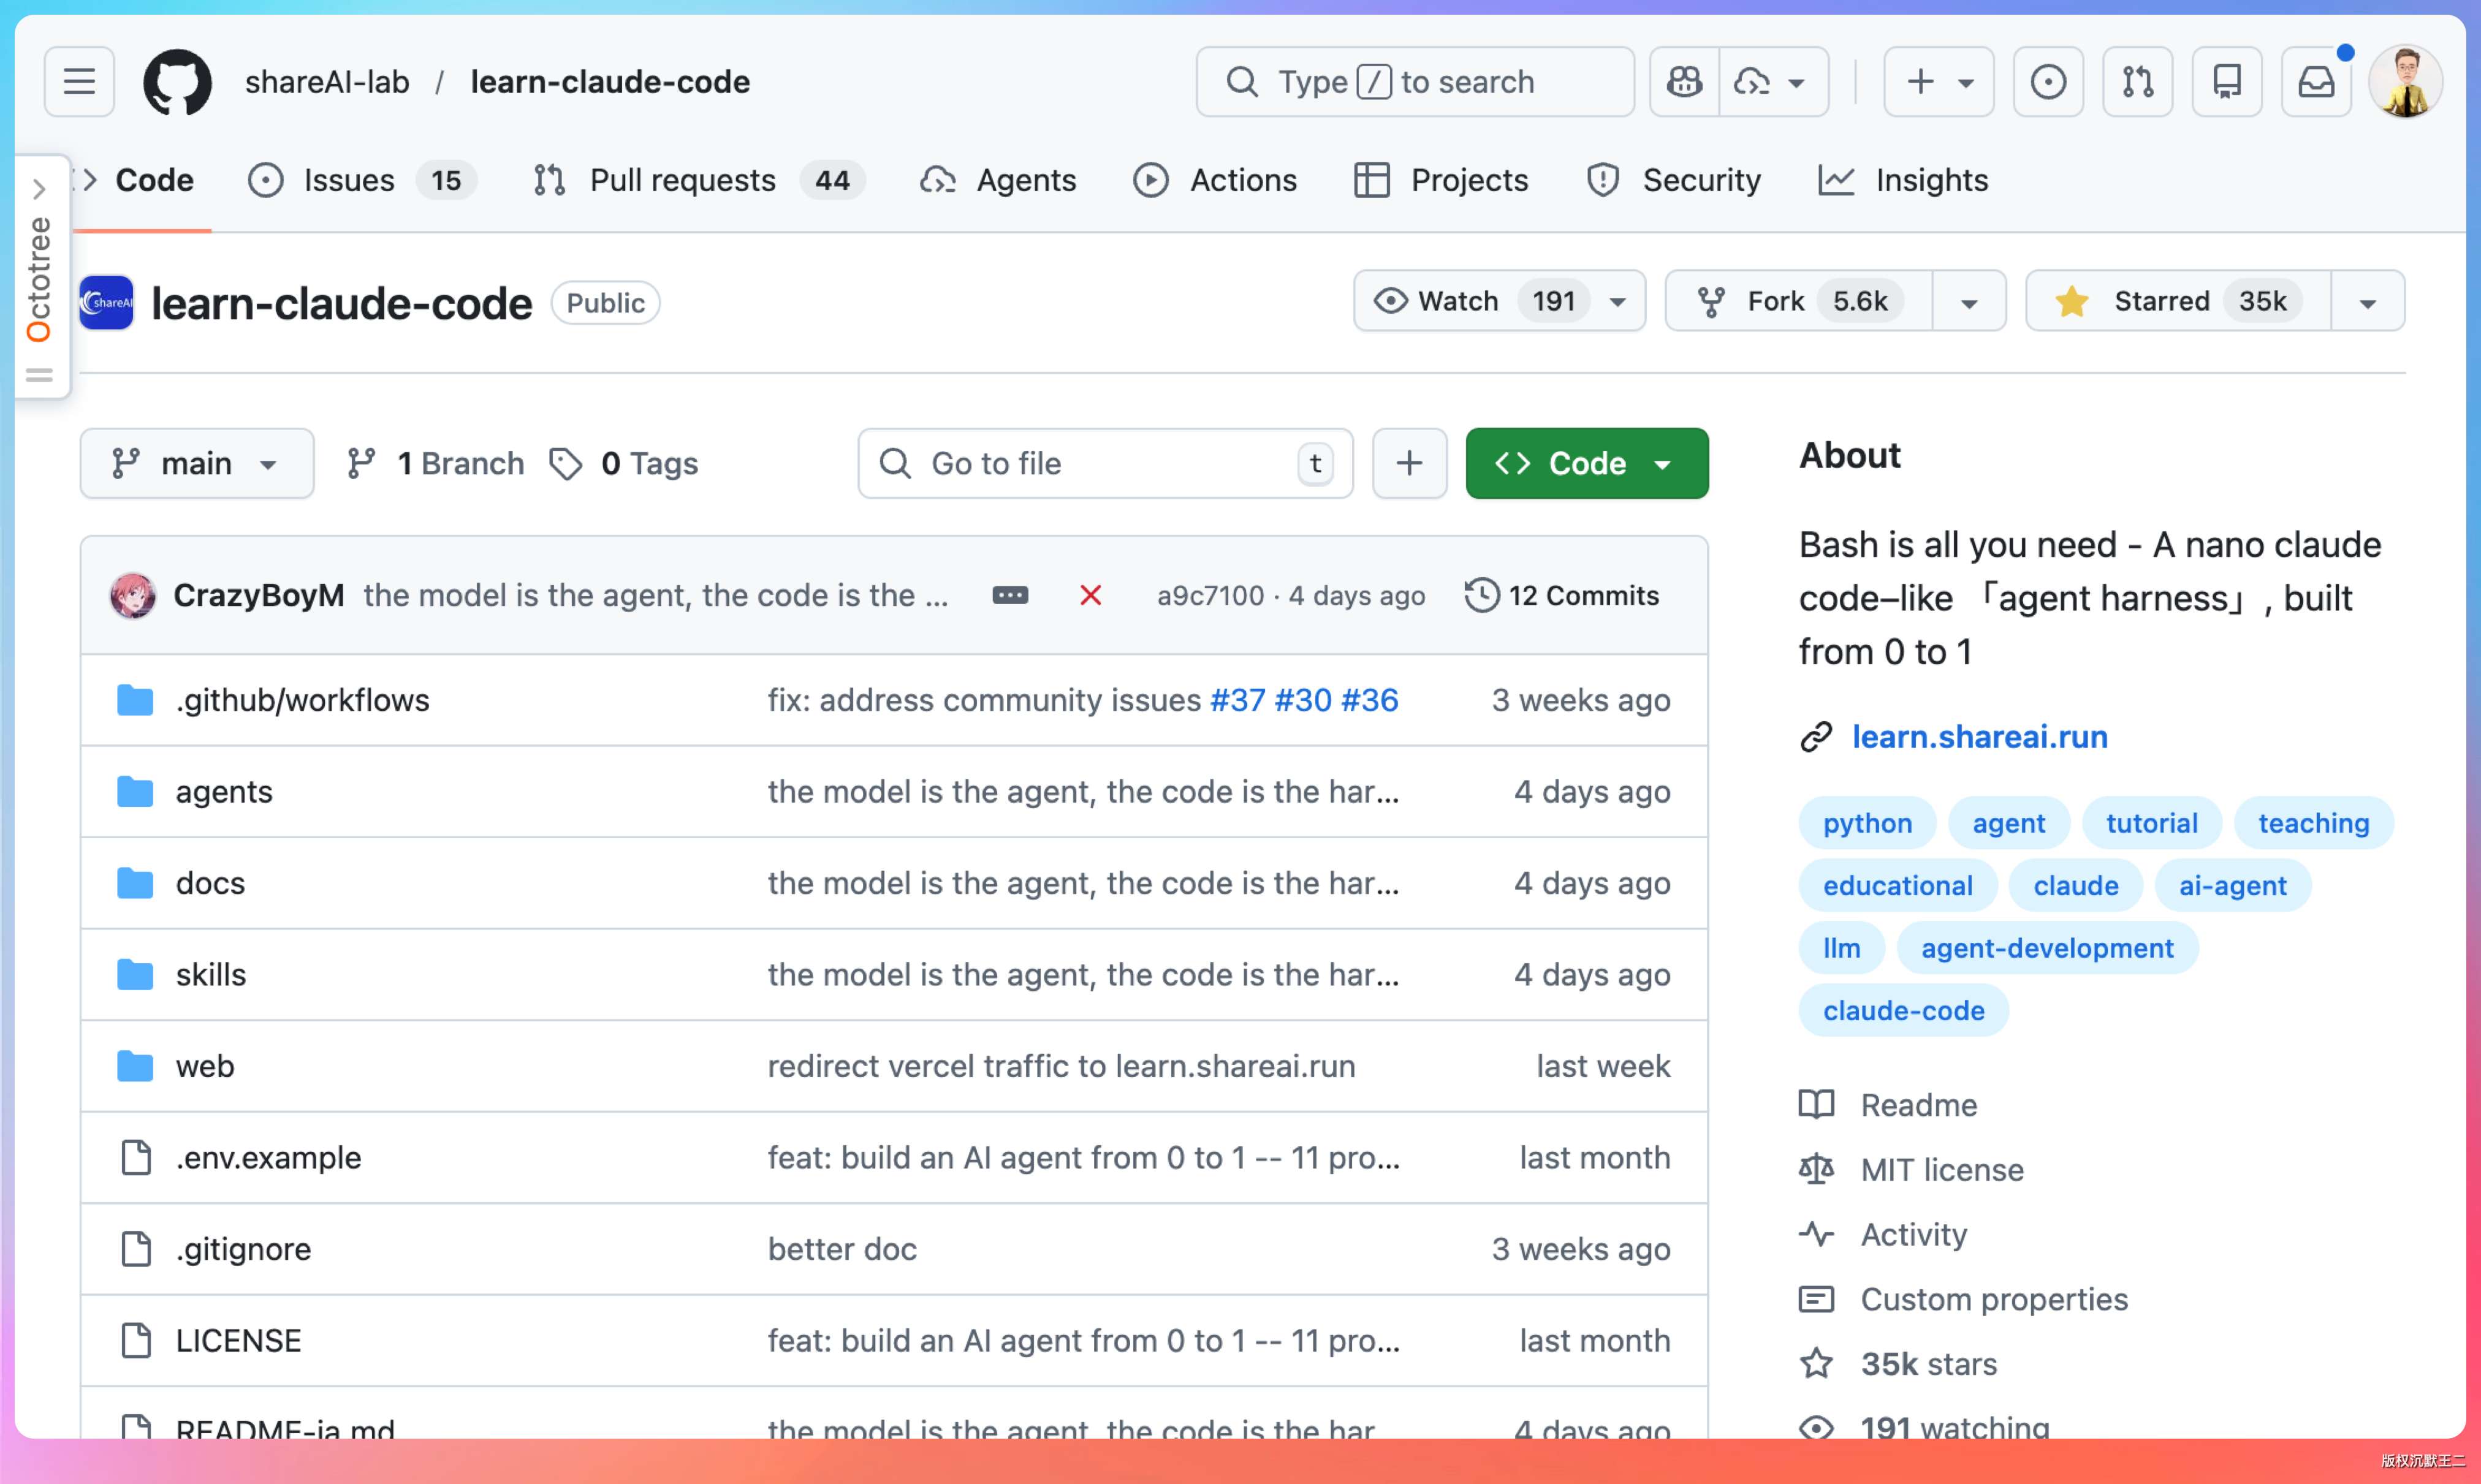Screen dimensions: 2481x1484
Task: Expand the green Code dropdown button
Action: coord(1586,464)
